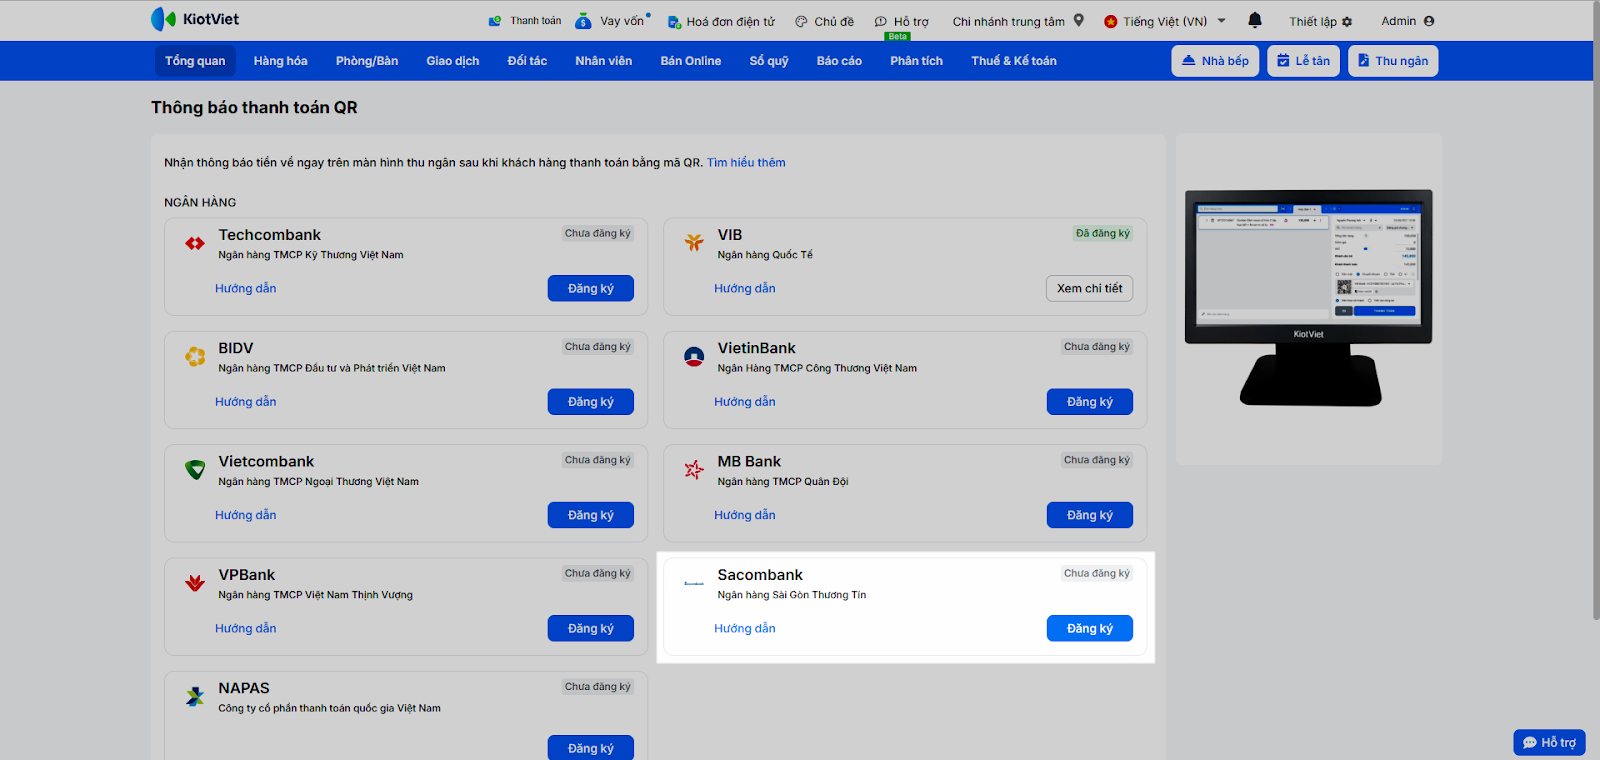Click the Thu ngân button
Image resolution: width=1600 pixels, height=760 pixels.
(1393, 61)
